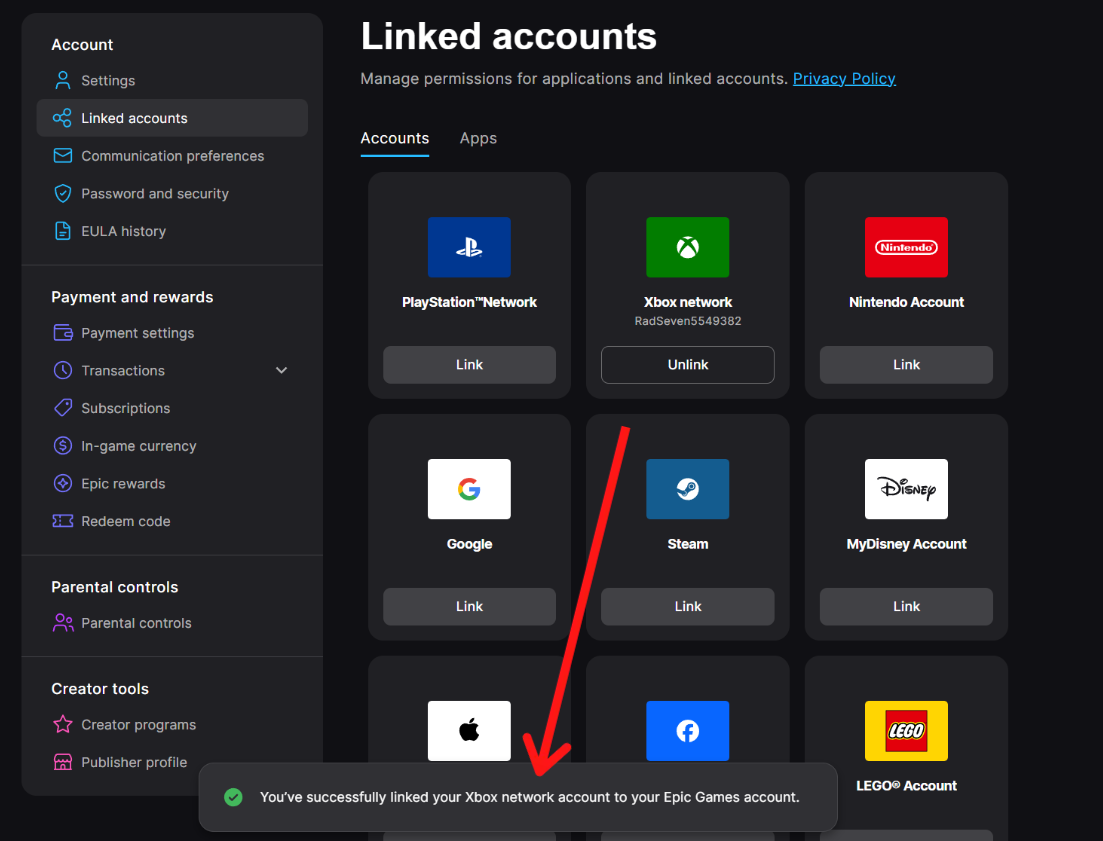1103x841 pixels.
Task: Click the Xbox network logo tile
Action: coord(688,247)
